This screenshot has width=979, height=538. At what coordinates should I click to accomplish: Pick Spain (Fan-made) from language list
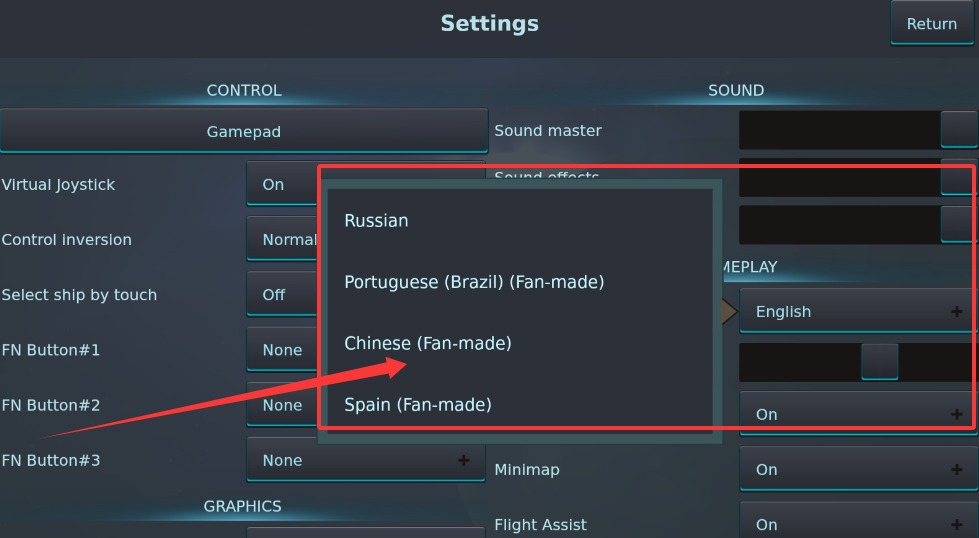(x=418, y=405)
